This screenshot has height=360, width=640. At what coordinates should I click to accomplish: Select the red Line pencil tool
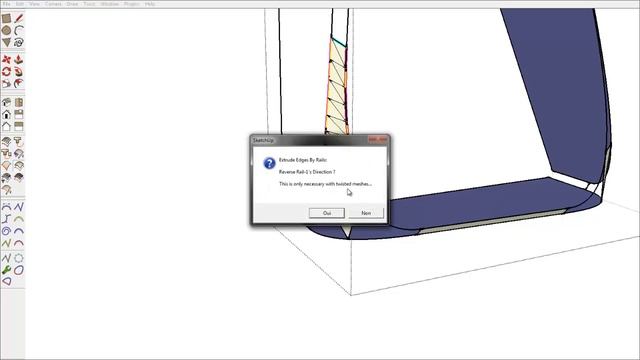pos(19,18)
